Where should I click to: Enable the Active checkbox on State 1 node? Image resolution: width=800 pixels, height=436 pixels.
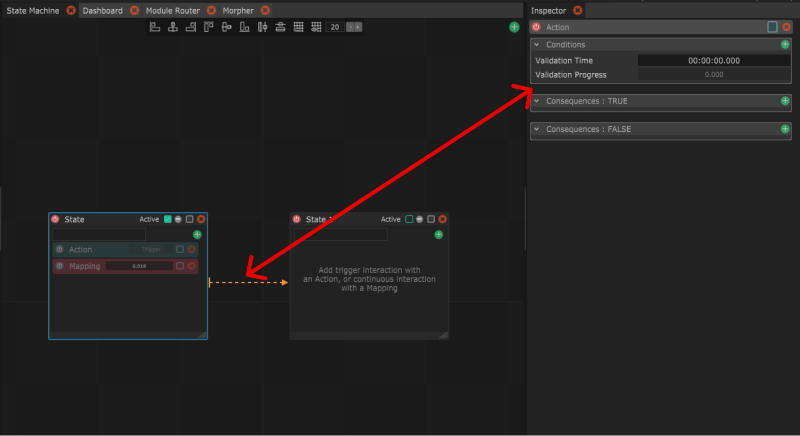pyautogui.click(x=409, y=219)
